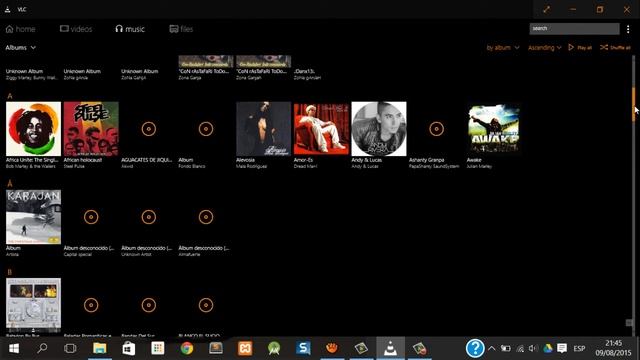Open the home tab
640x360 pixels.
20,29
